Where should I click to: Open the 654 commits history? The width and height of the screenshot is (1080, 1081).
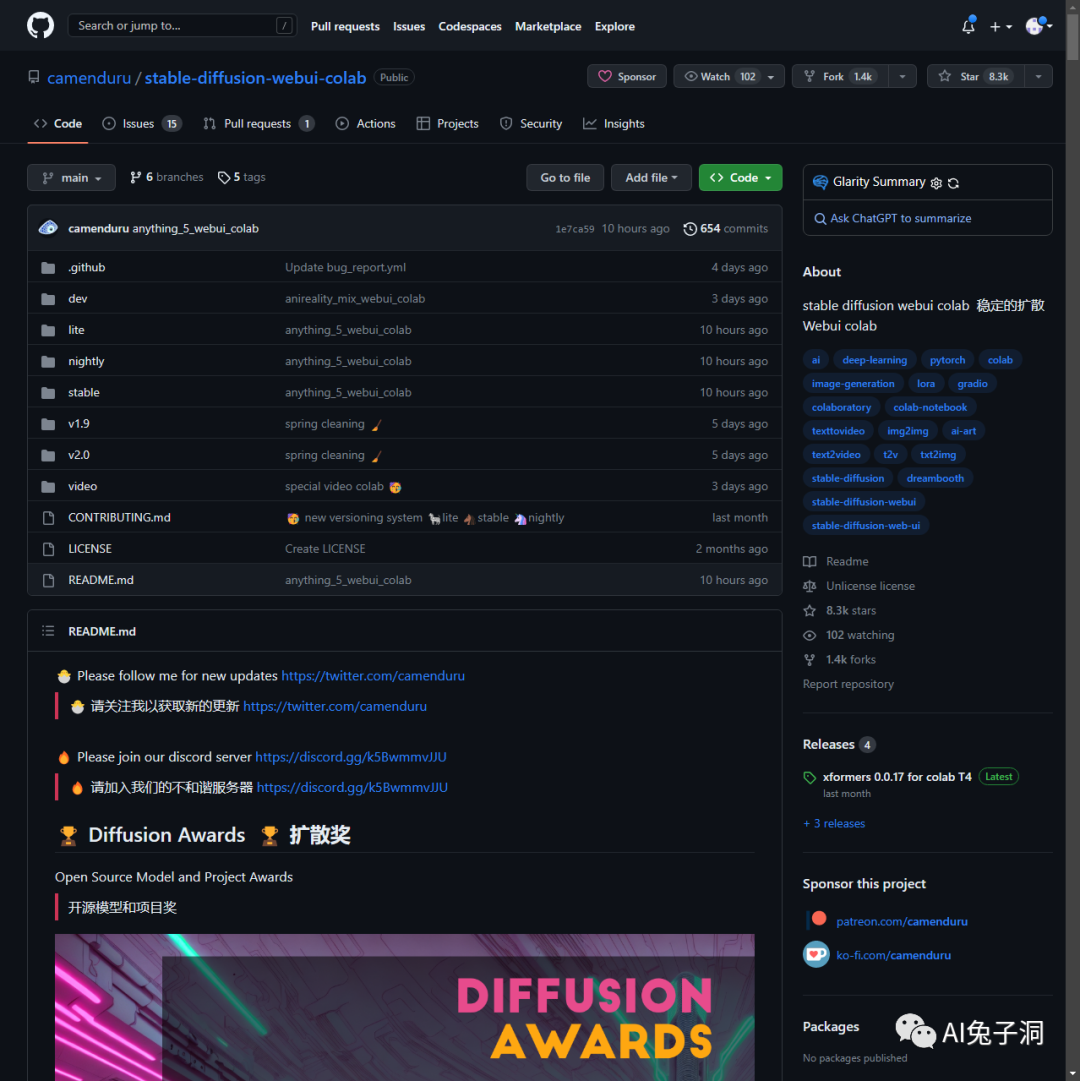coord(725,229)
